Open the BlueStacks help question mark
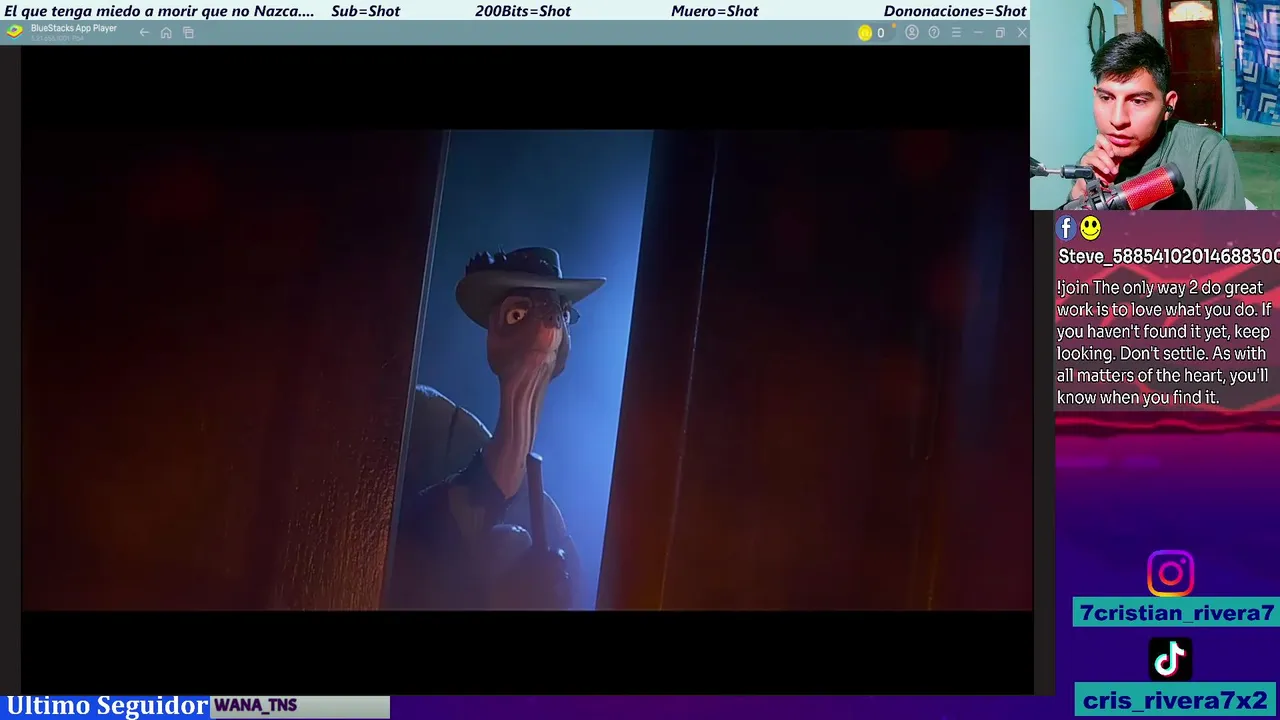The width and height of the screenshot is (1280, 720). click(x=934, y=33)
